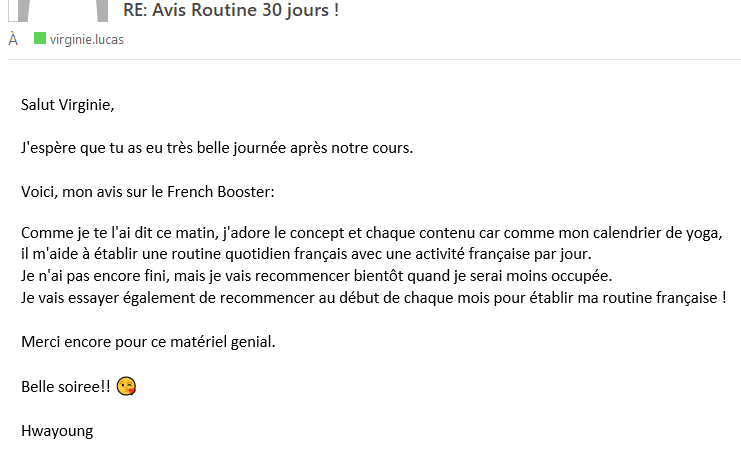
Task: Open the virginie.lucas recipient contact
Action: tap(86, 39)
